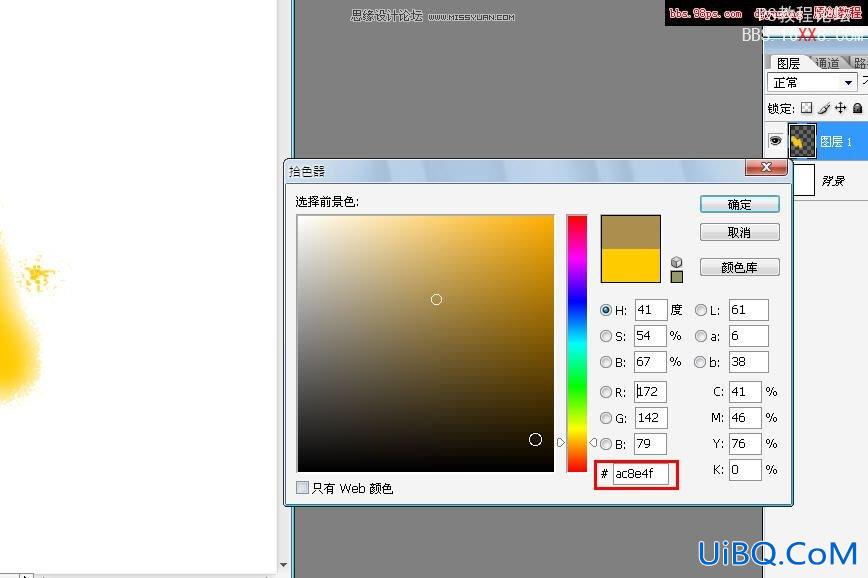
Task: Click the C cyan field showing 41
Action: tap(745, 392)
